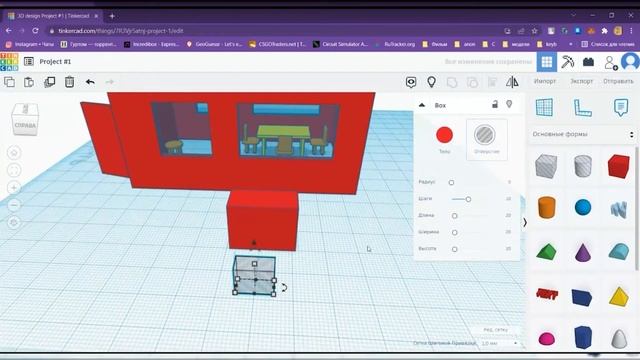The image size is (640, 360).
Task: Reload the browser page
Action: (36, 31)
